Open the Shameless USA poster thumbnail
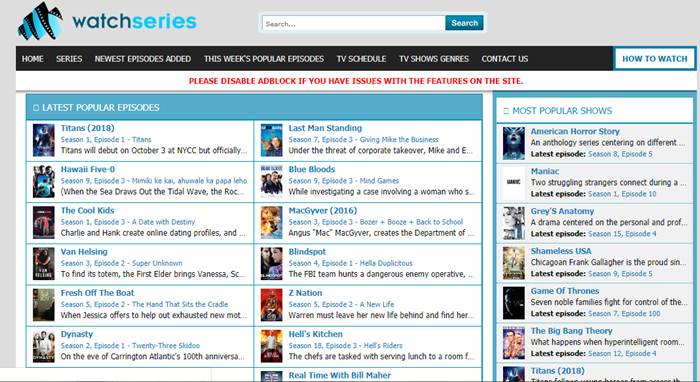700x382 pixels. coord(514,263)
